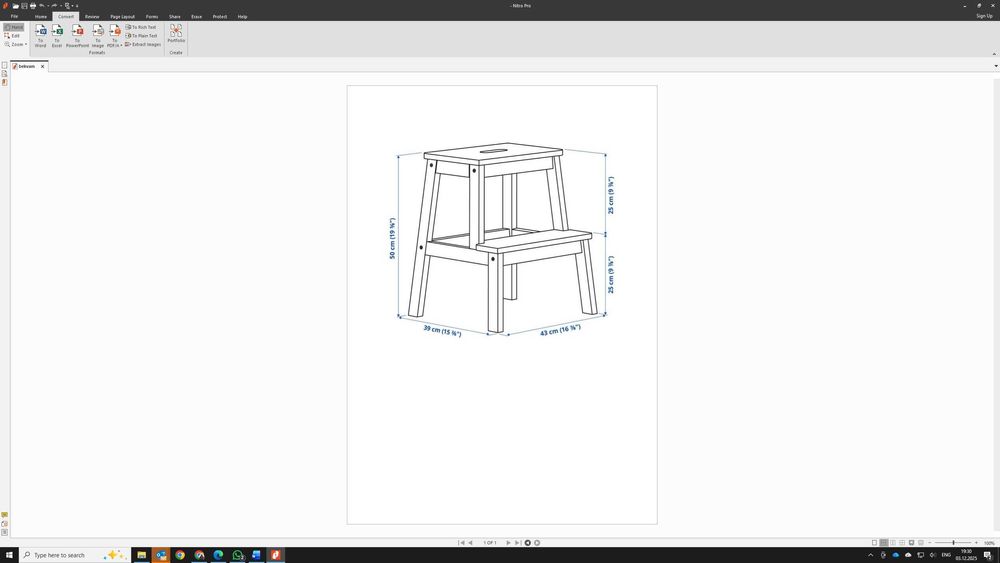Go to the last page
1000x563 pixels.
click(518, 543)
